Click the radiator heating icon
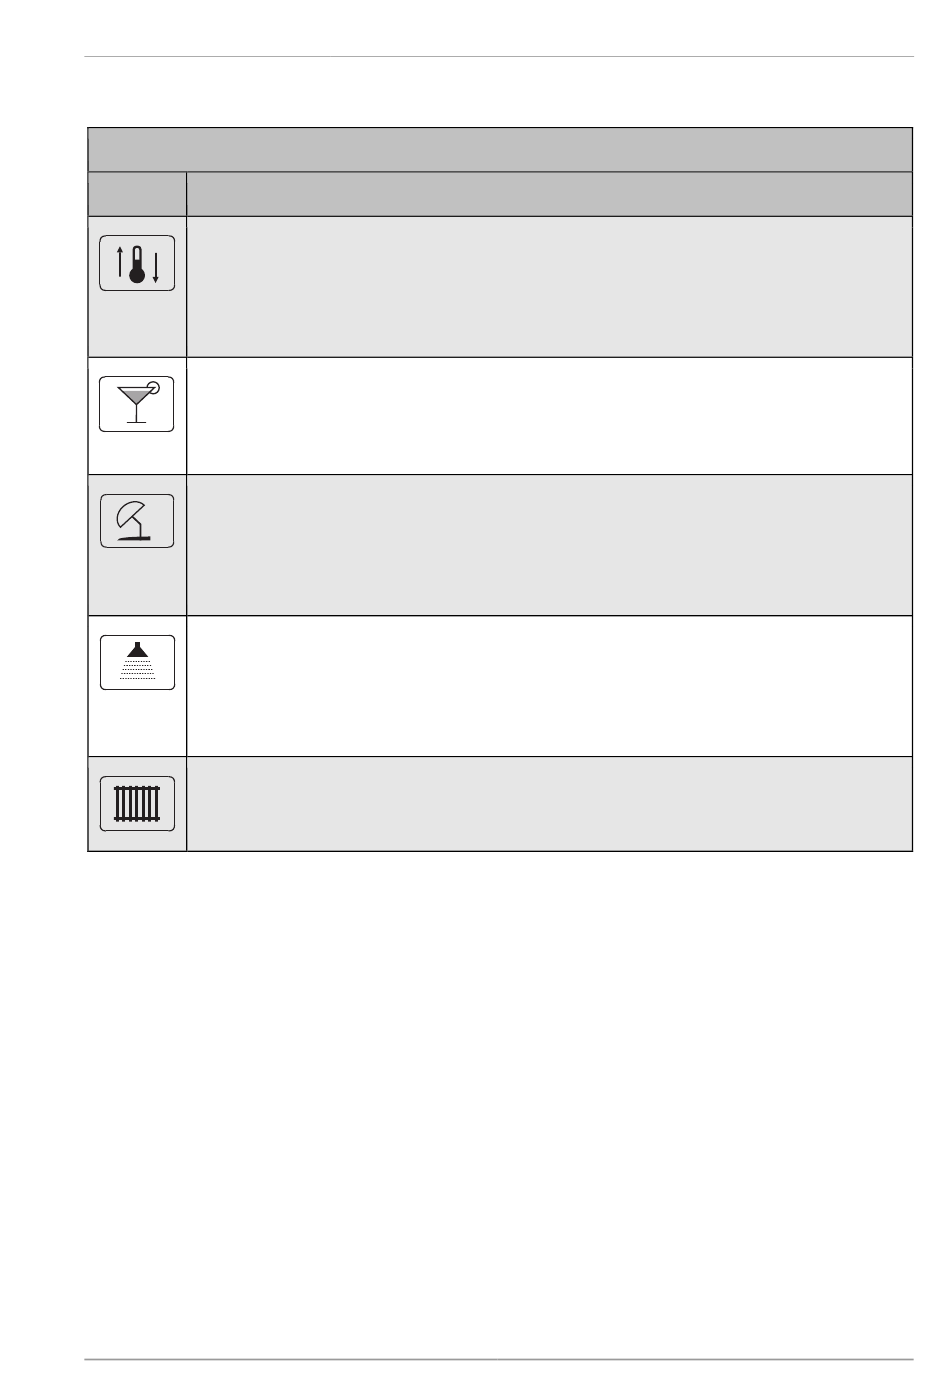Viewport: 950px width, 1381px height. [x=137, y=803]
